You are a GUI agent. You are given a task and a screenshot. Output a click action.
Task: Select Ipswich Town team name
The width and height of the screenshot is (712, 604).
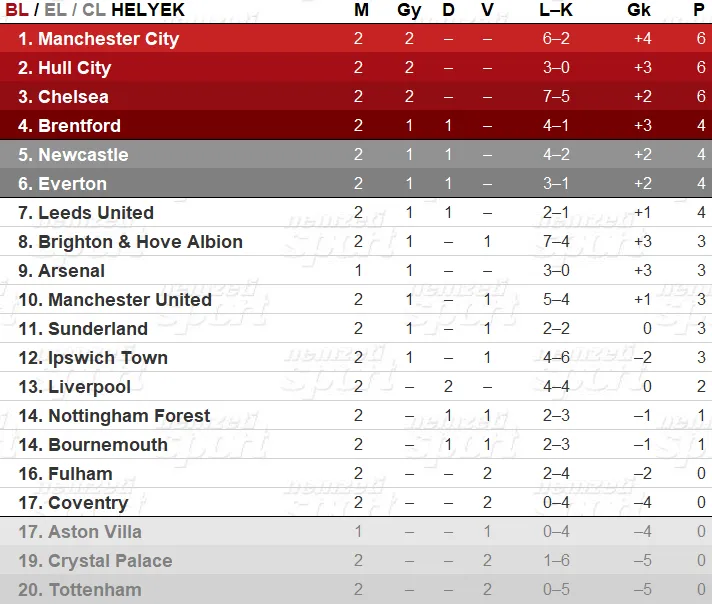pos(93,358)
